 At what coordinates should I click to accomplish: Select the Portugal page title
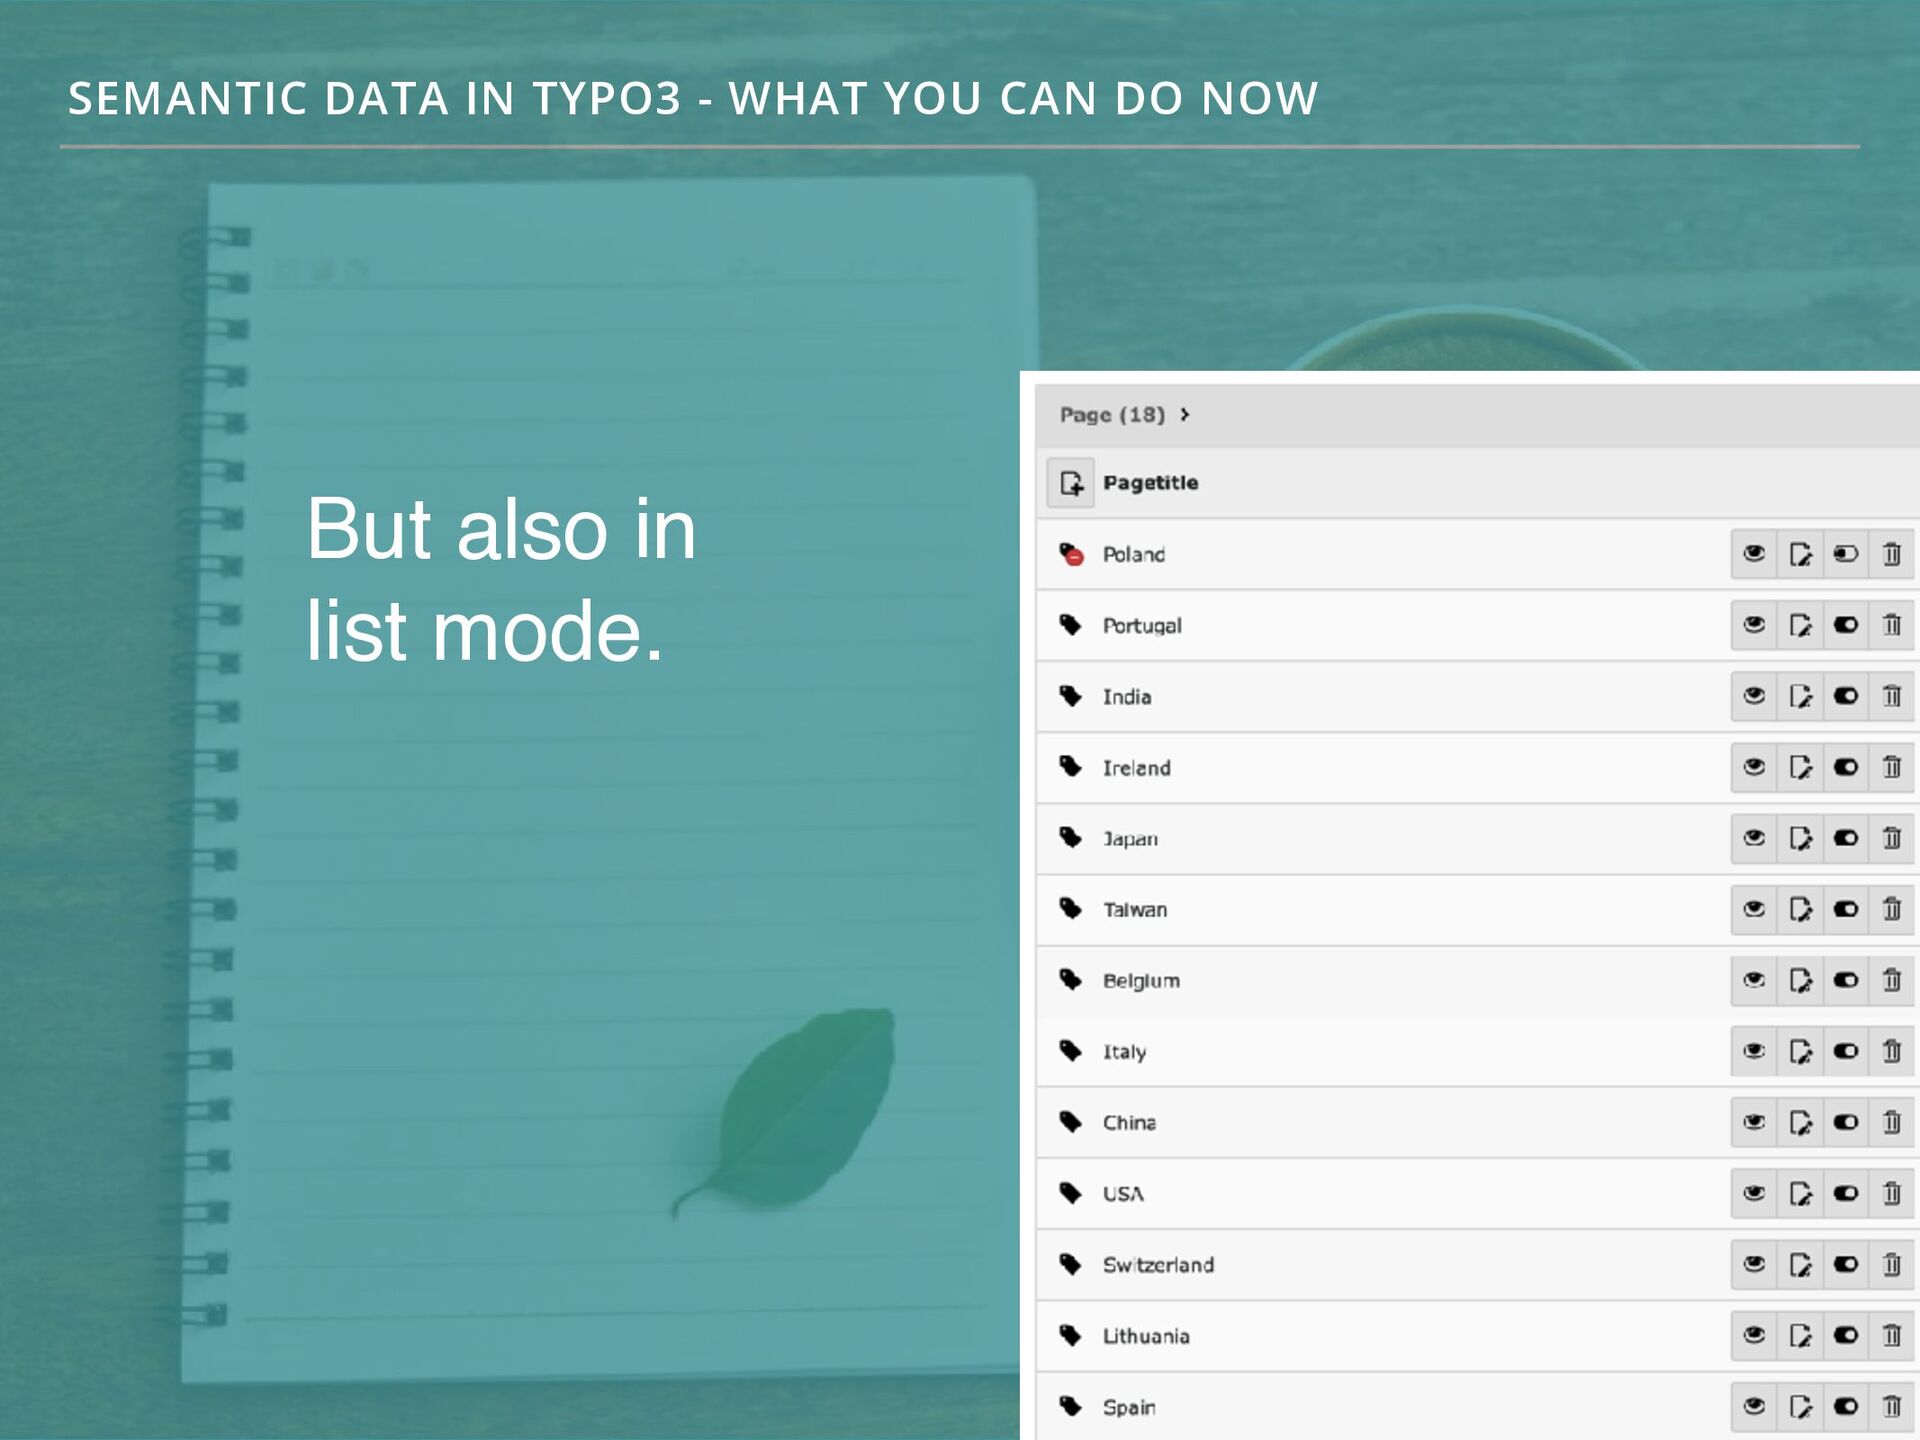coord(1142,626)
